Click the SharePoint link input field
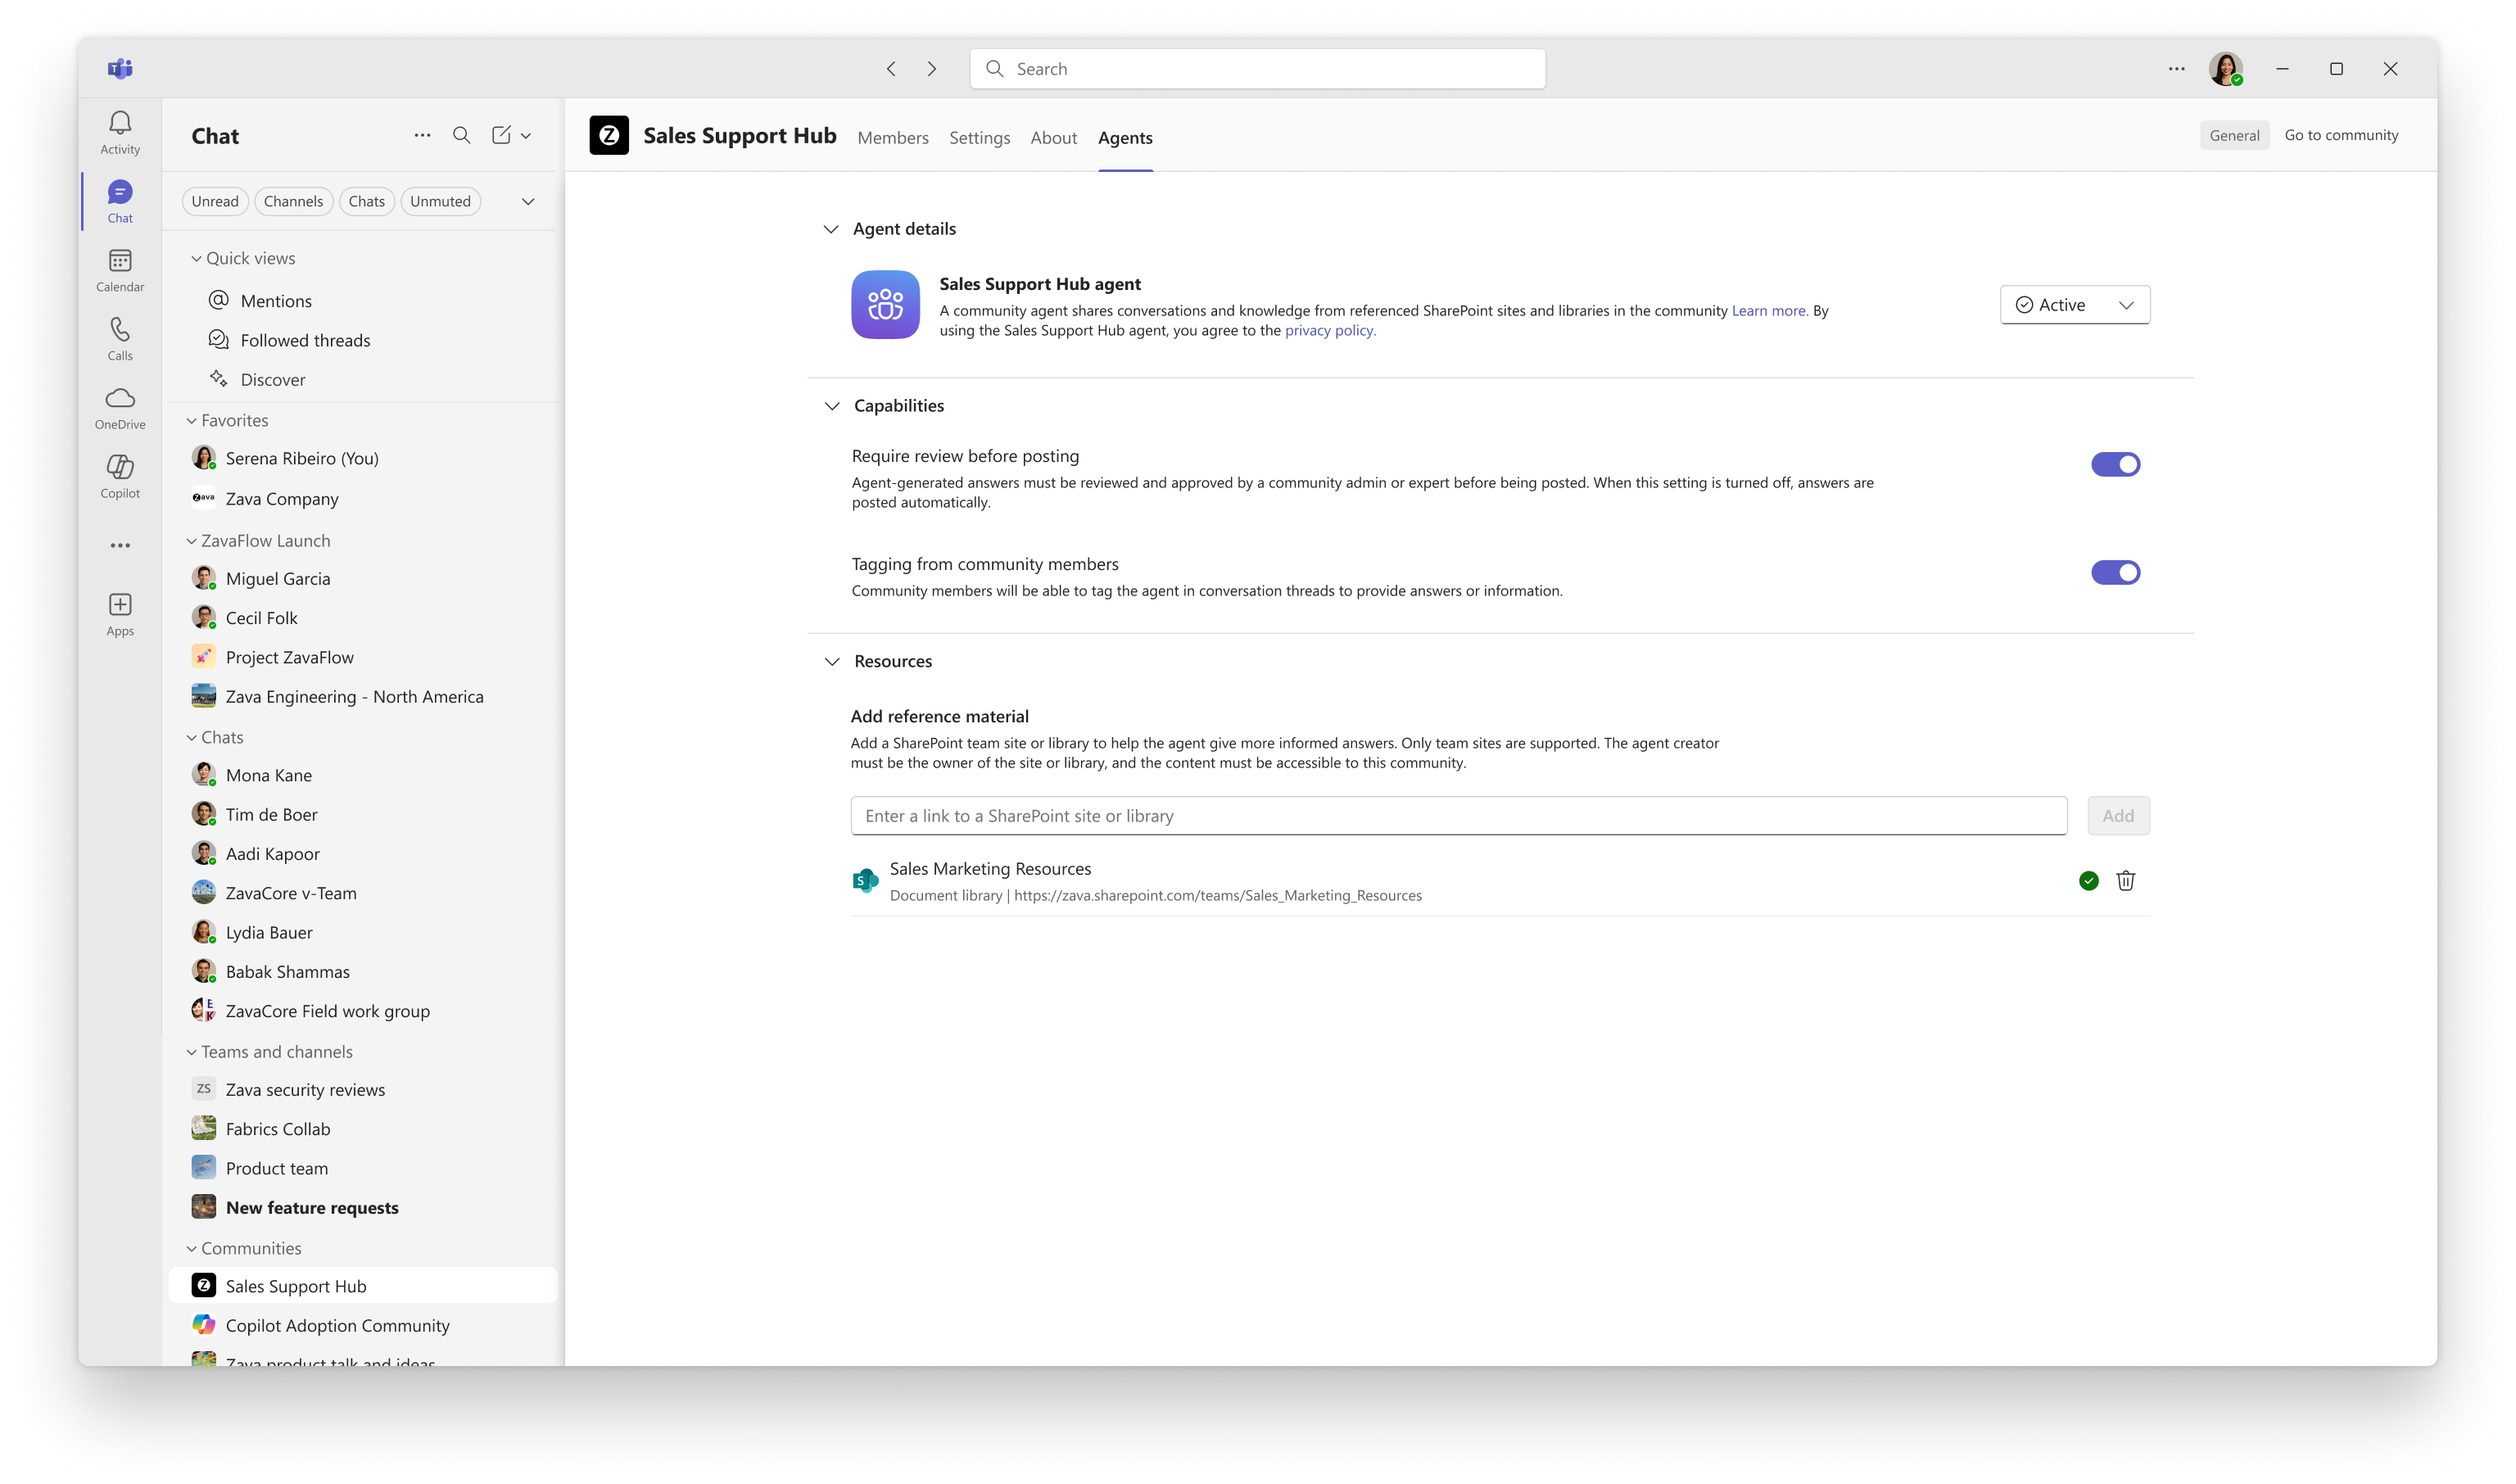The width and height of the screenshot is (2516, 1484). pyautogui.click(x=1458, y=816)
